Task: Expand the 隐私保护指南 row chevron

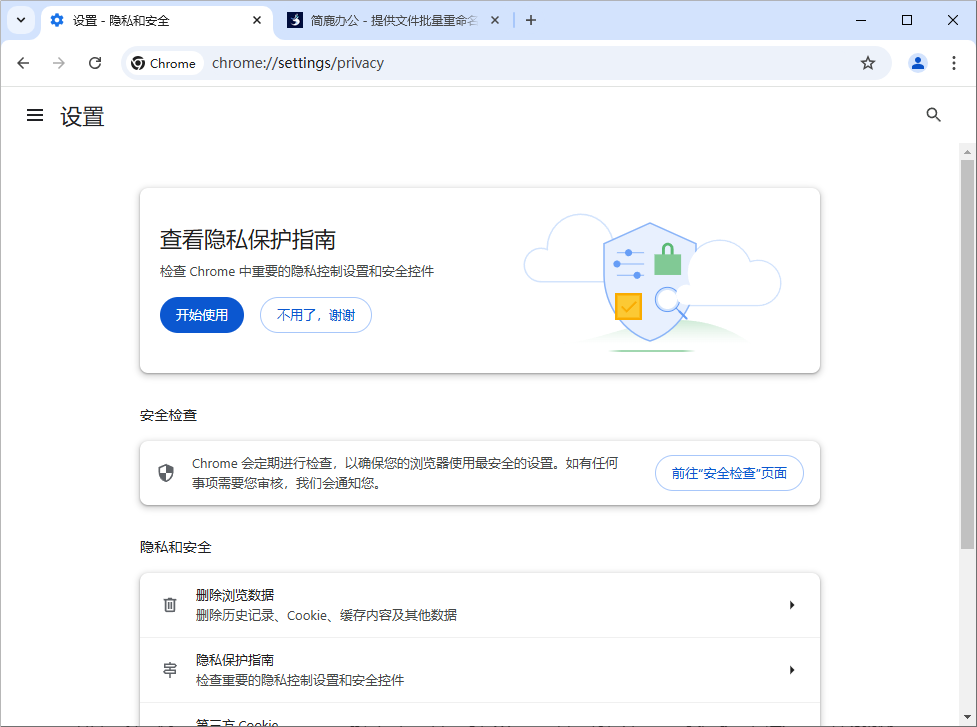Action: click(792, 670)
